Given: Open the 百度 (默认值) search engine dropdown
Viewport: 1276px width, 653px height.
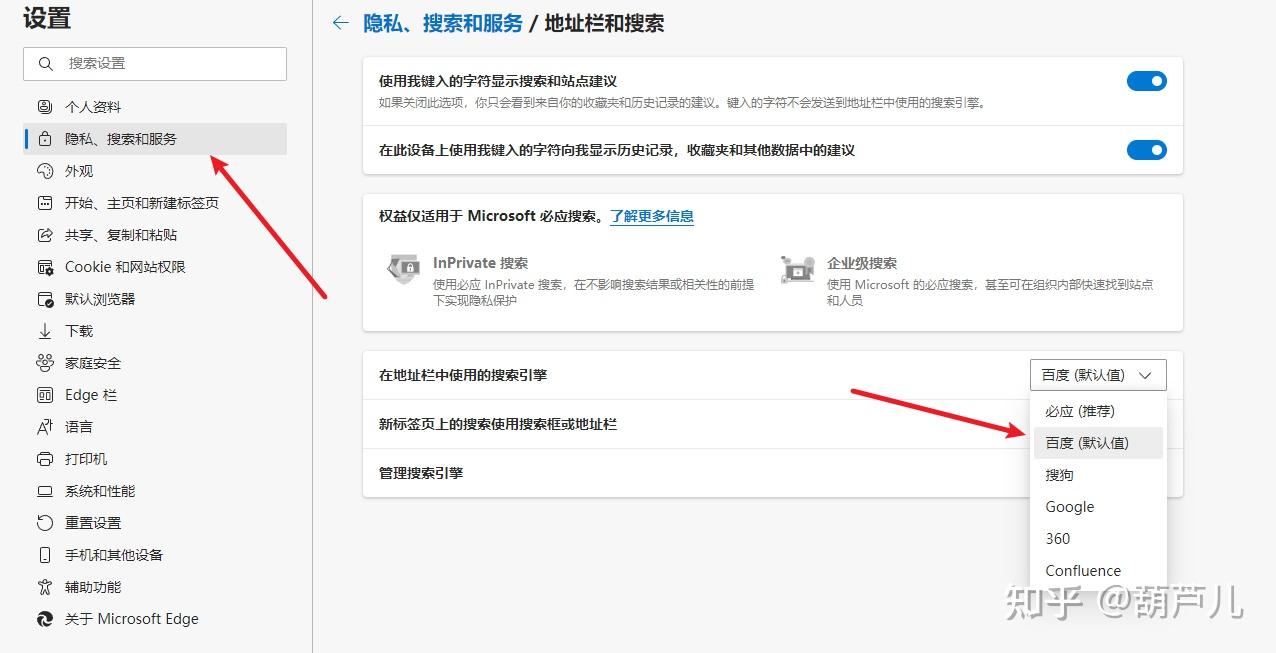Looking at the screenshot, I should click(x=1098, y=375).
